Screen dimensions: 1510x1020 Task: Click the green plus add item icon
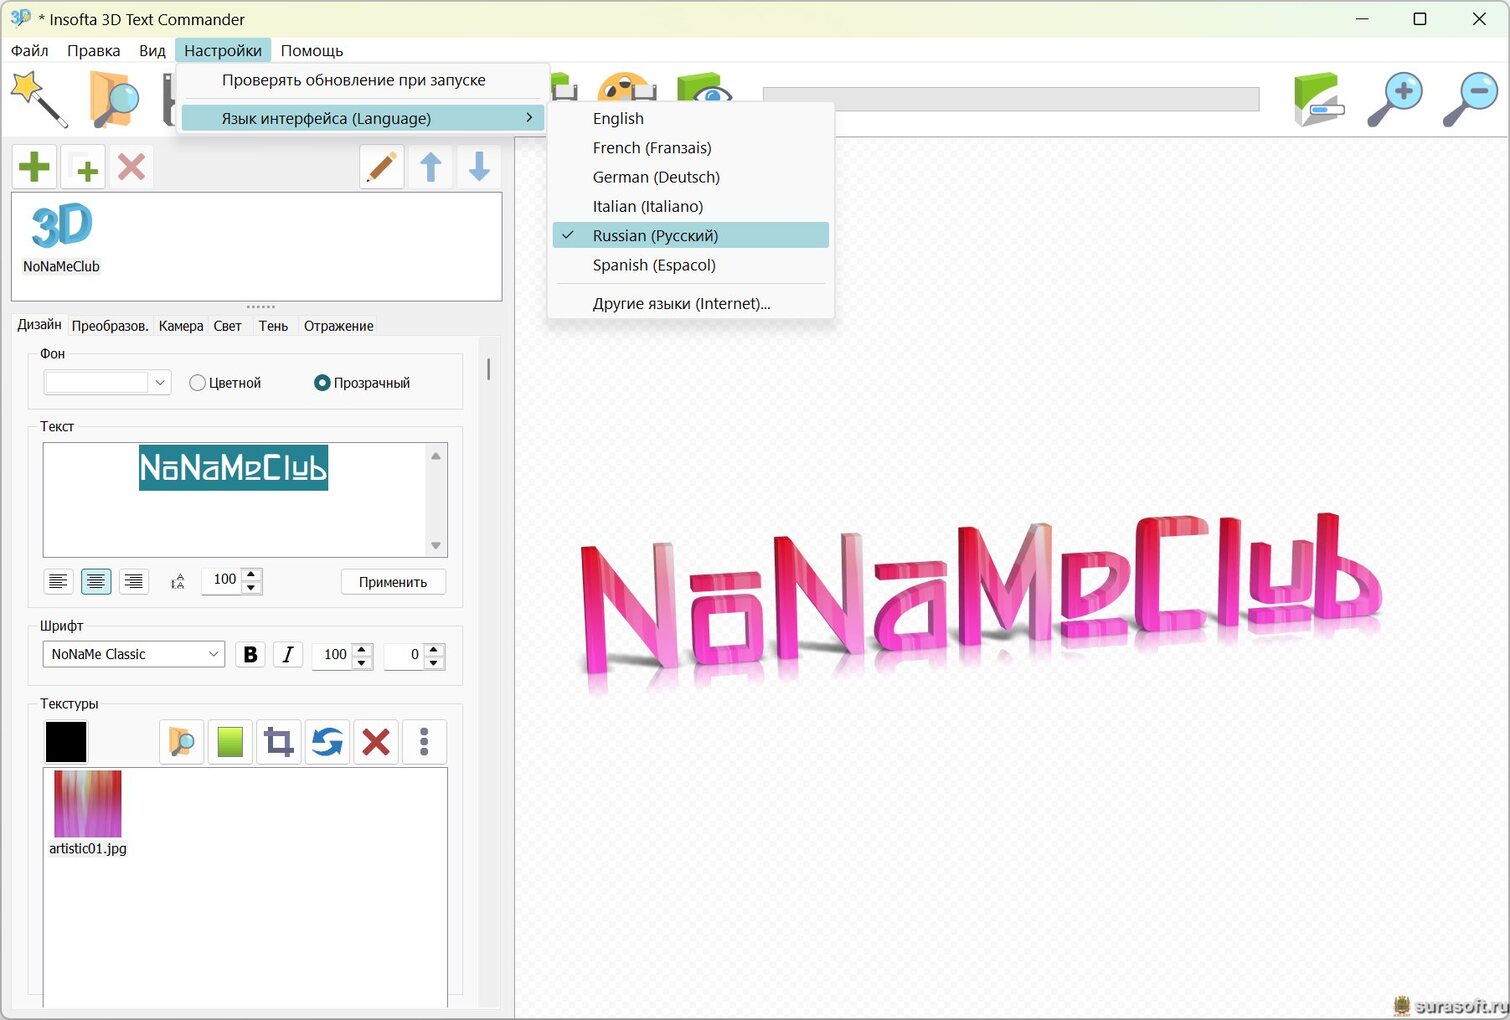tap(35, 167)
